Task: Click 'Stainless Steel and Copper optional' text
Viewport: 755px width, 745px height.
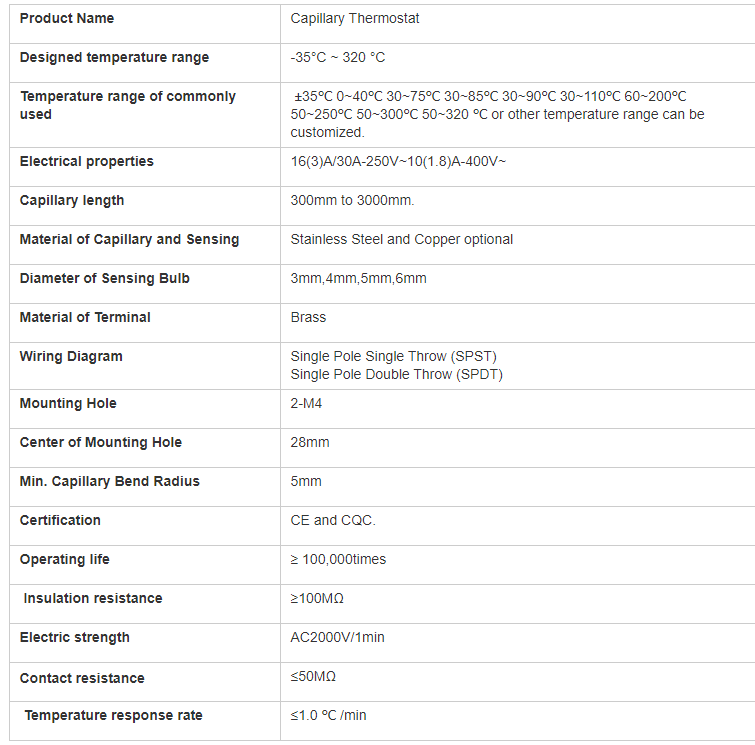Action: [x=402, y=239]
